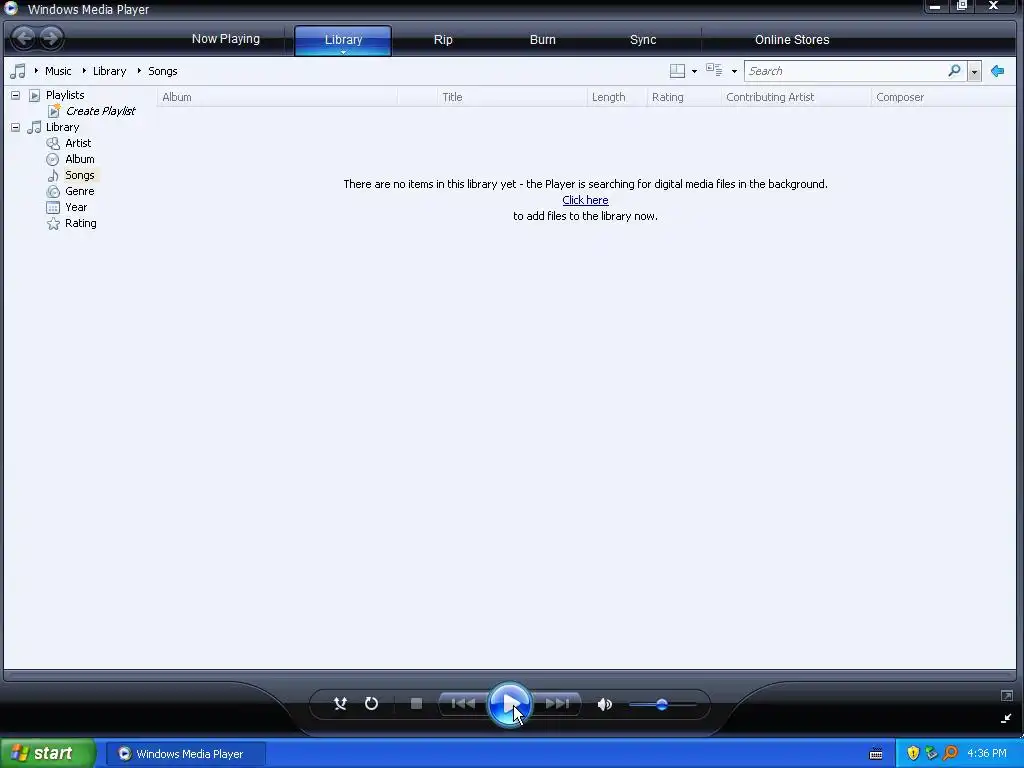1024x768 pixels.
Task: Open the Windows Start menu
Action: click(47, 754)
